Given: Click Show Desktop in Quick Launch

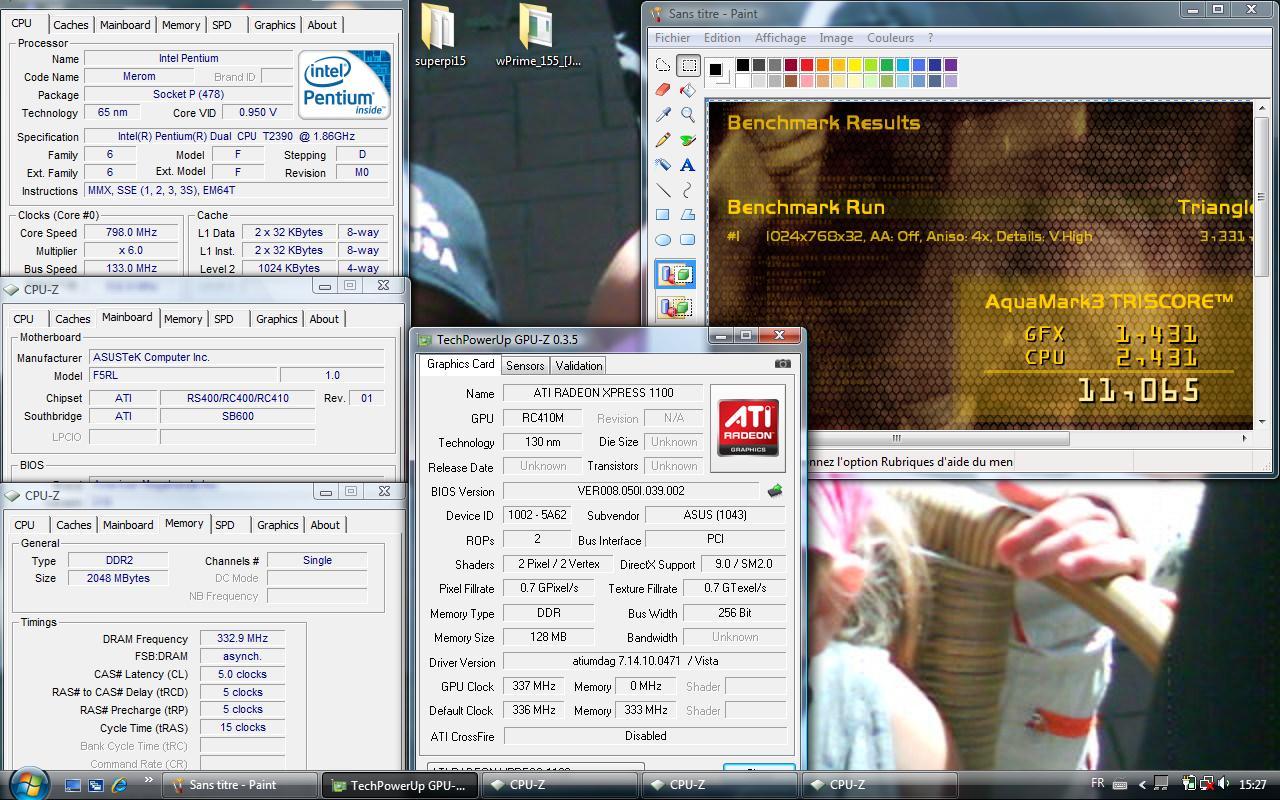Looking at the screenshot, I should pos(73,785).
